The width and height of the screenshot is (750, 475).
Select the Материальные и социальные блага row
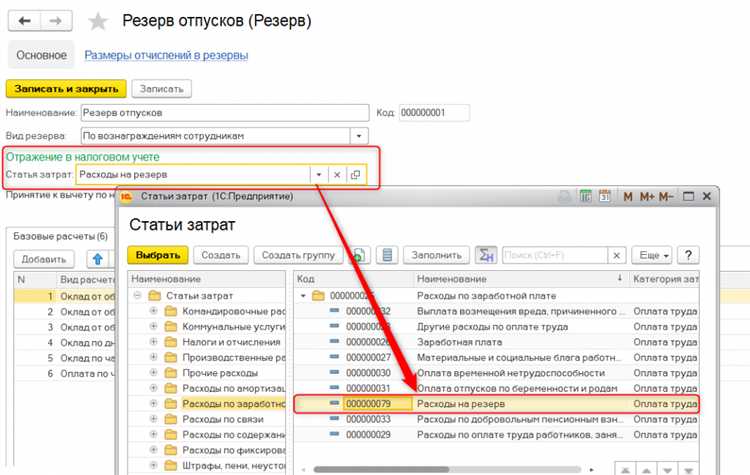[496, 357]
